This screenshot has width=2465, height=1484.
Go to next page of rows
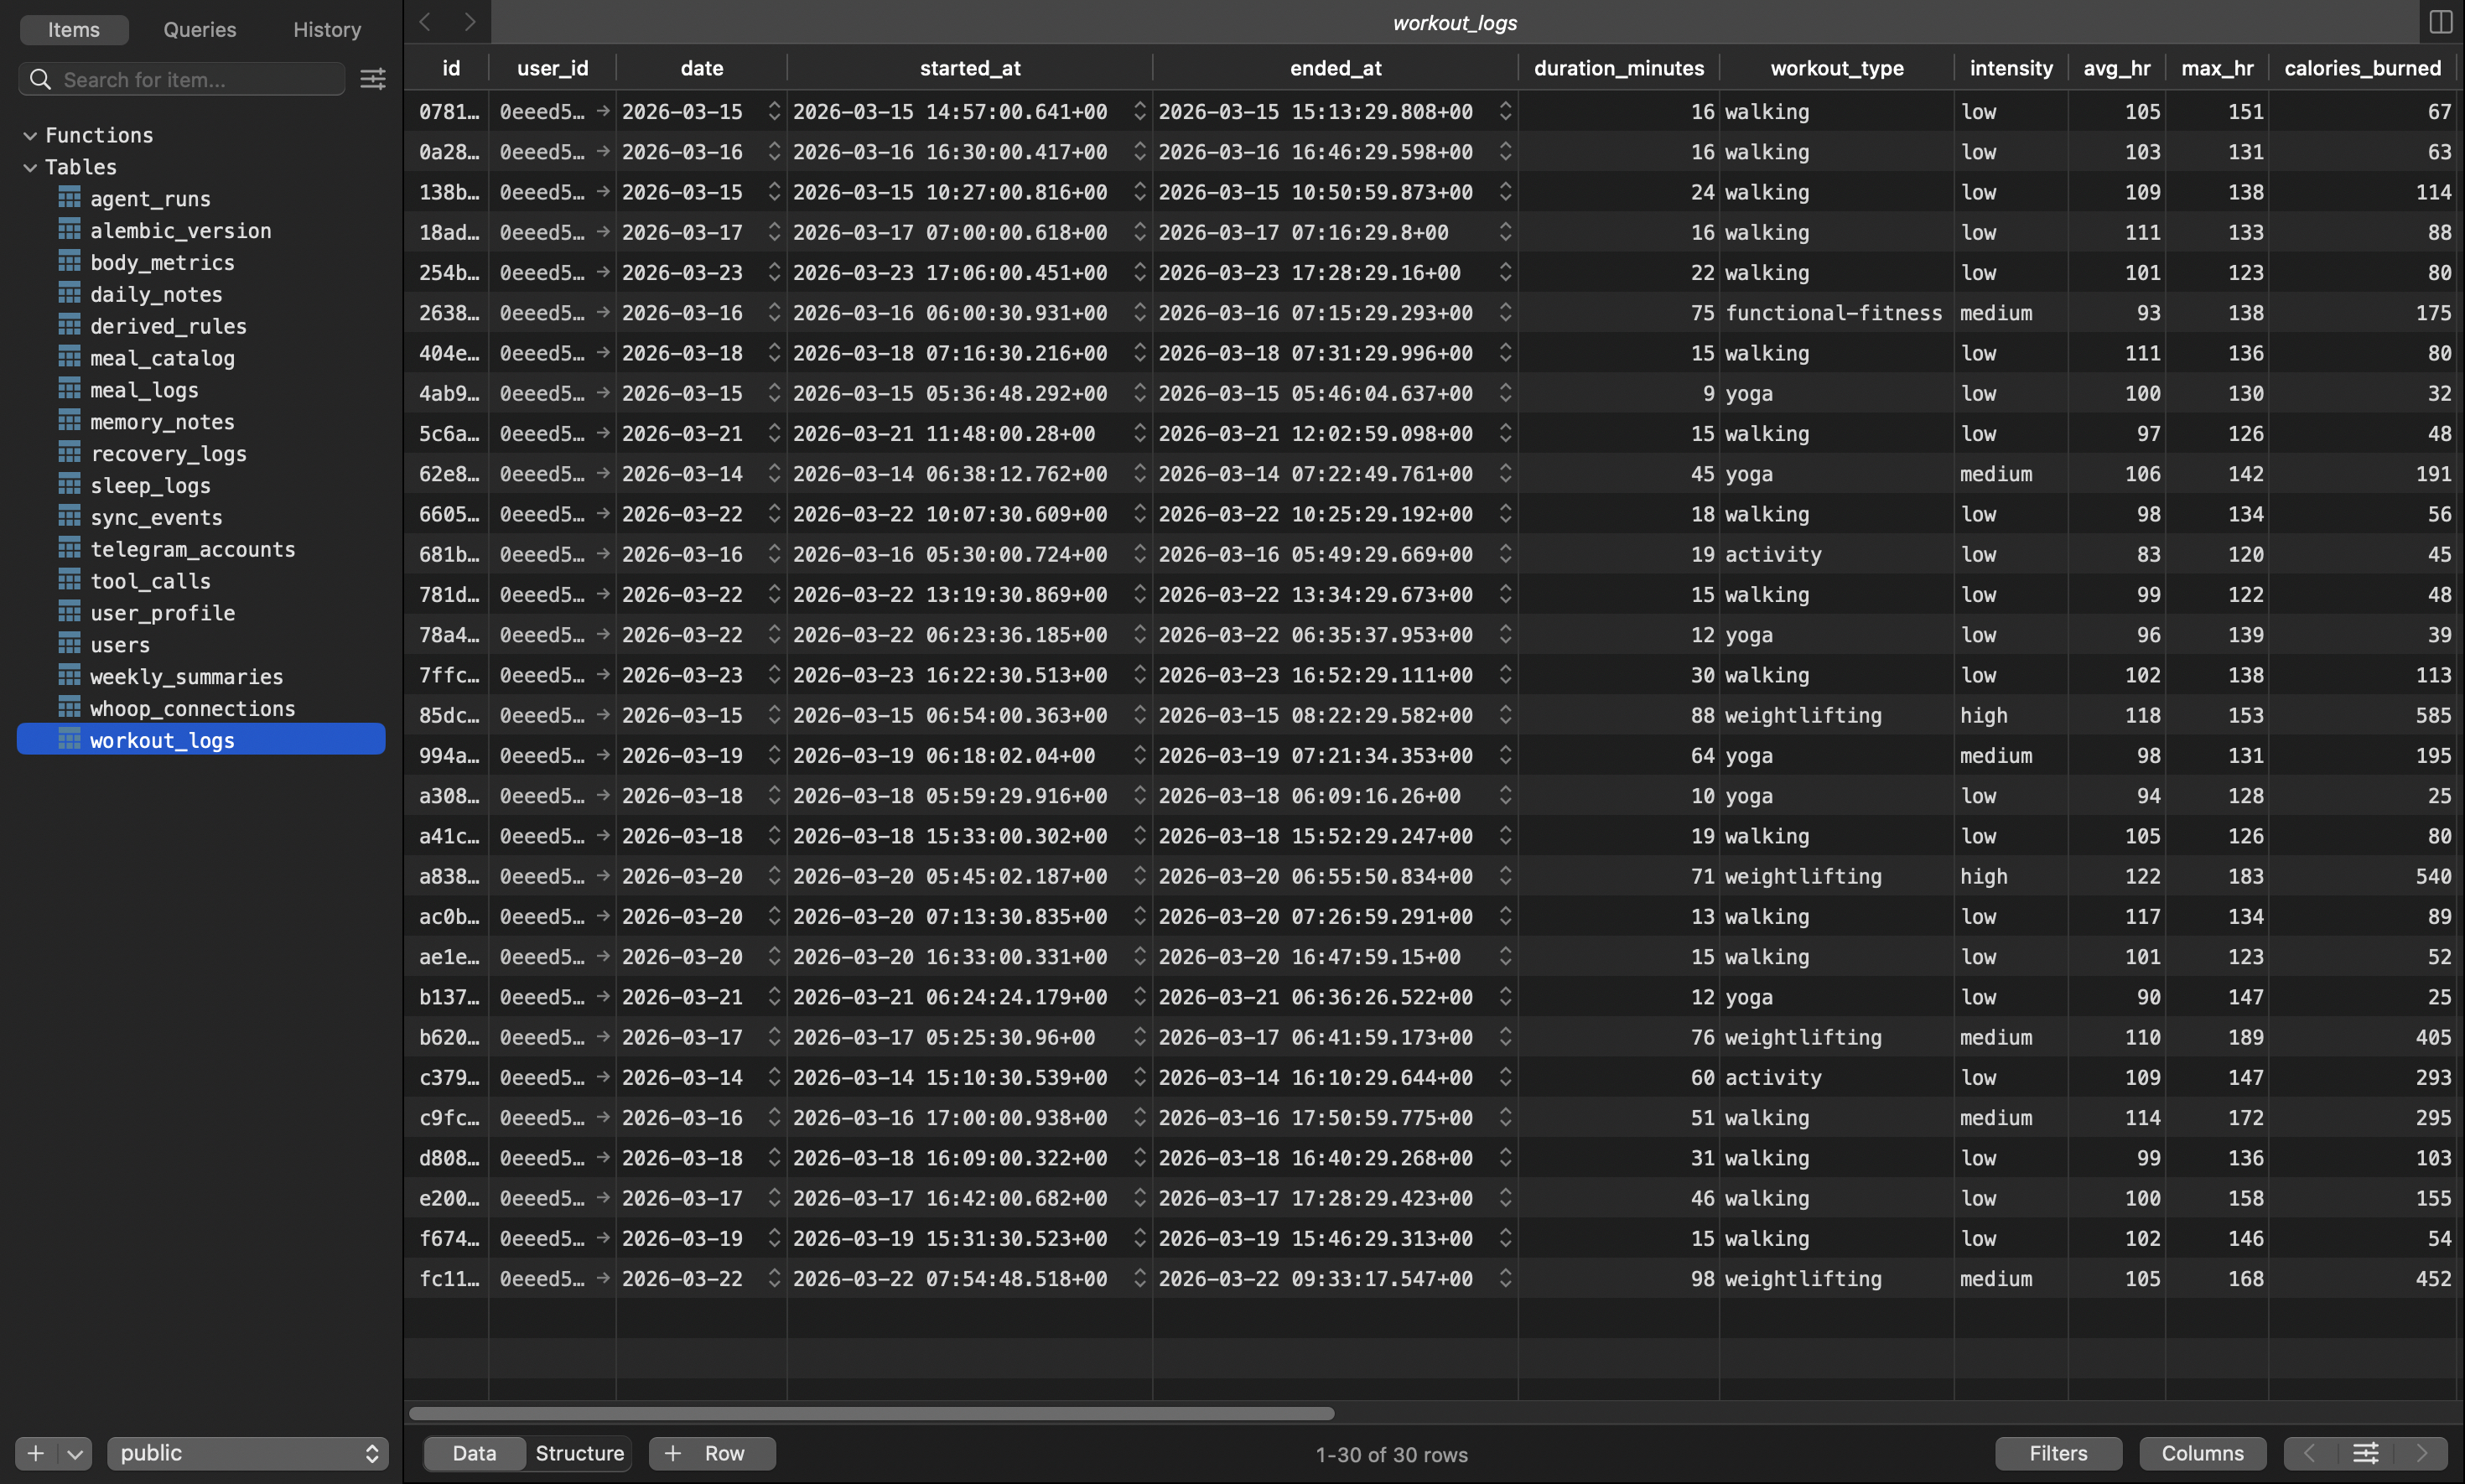click(2421, 1453)
